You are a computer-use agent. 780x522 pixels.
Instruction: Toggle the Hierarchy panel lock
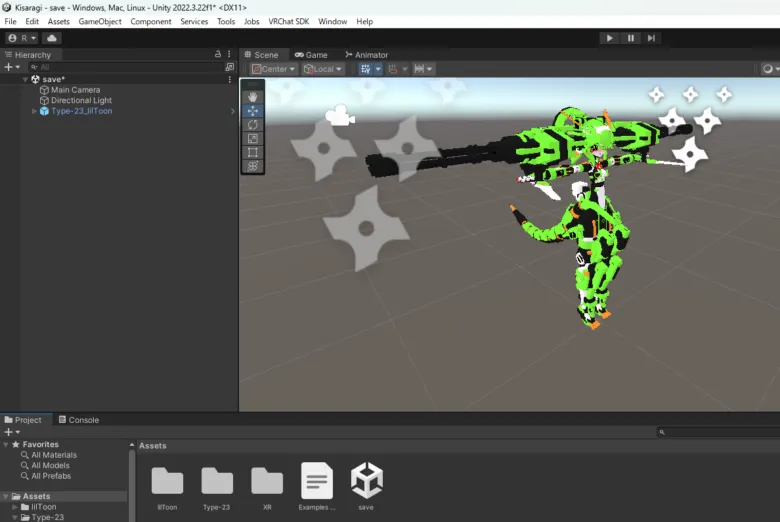(218, 55)
